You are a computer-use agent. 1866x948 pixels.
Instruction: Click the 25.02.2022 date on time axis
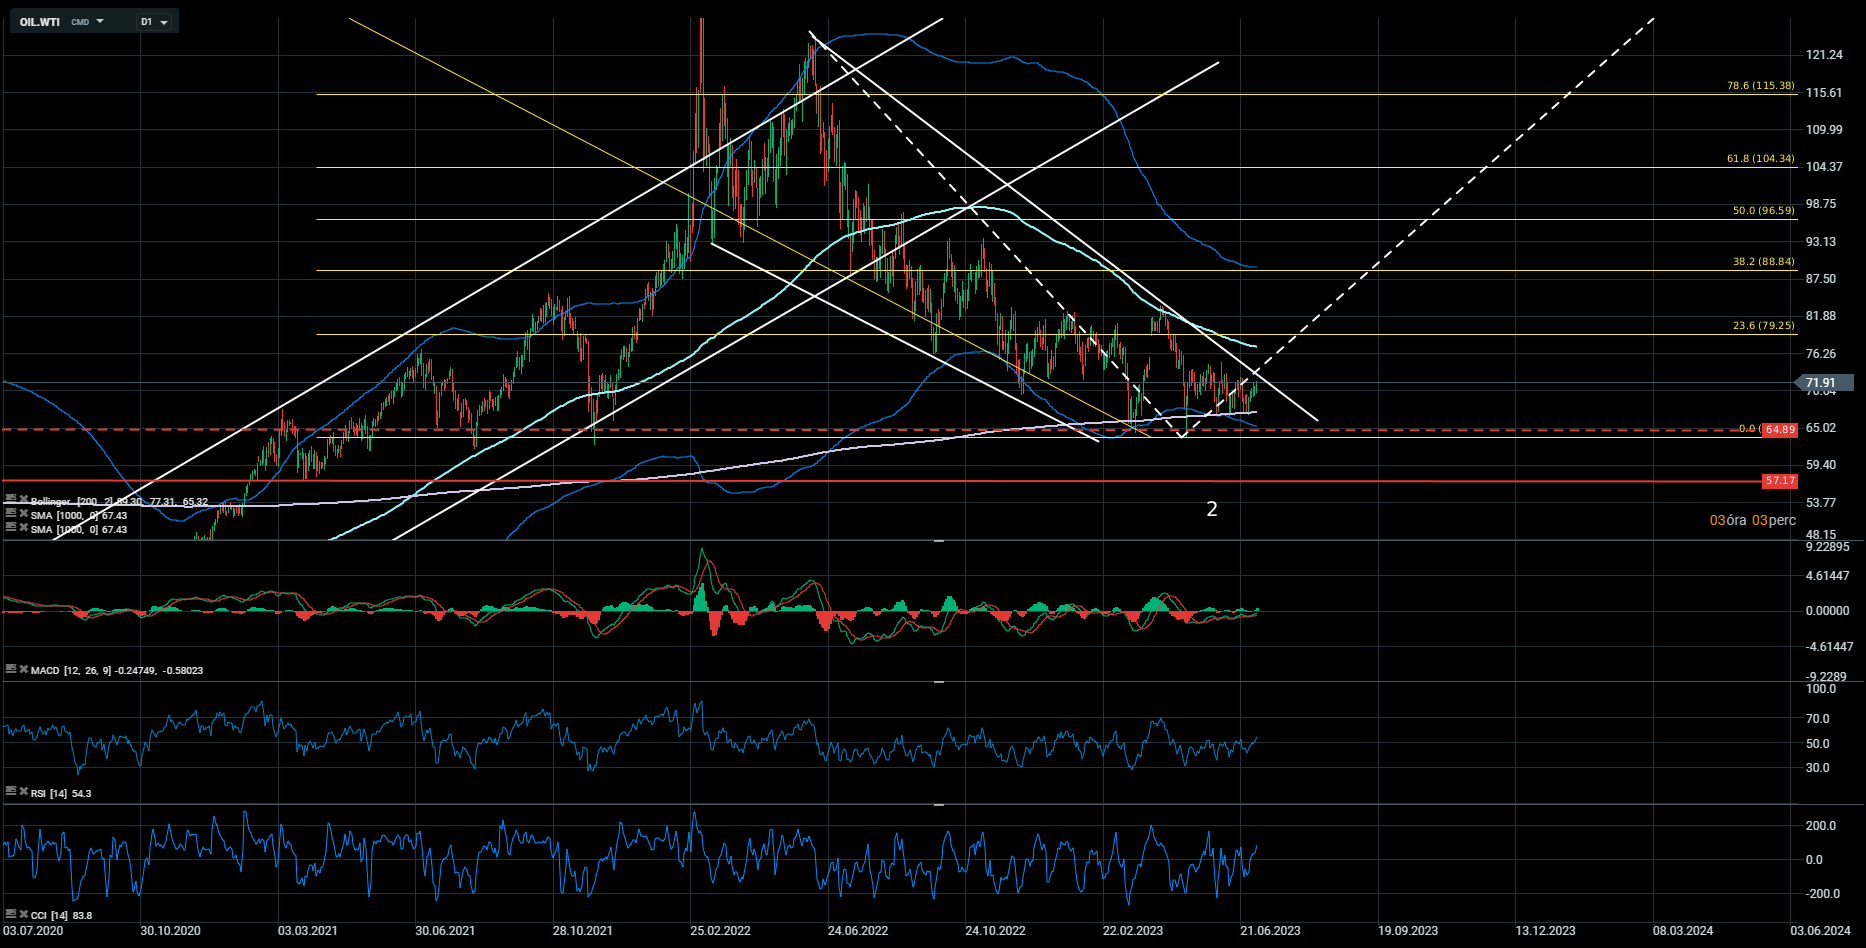click(720, 931)
